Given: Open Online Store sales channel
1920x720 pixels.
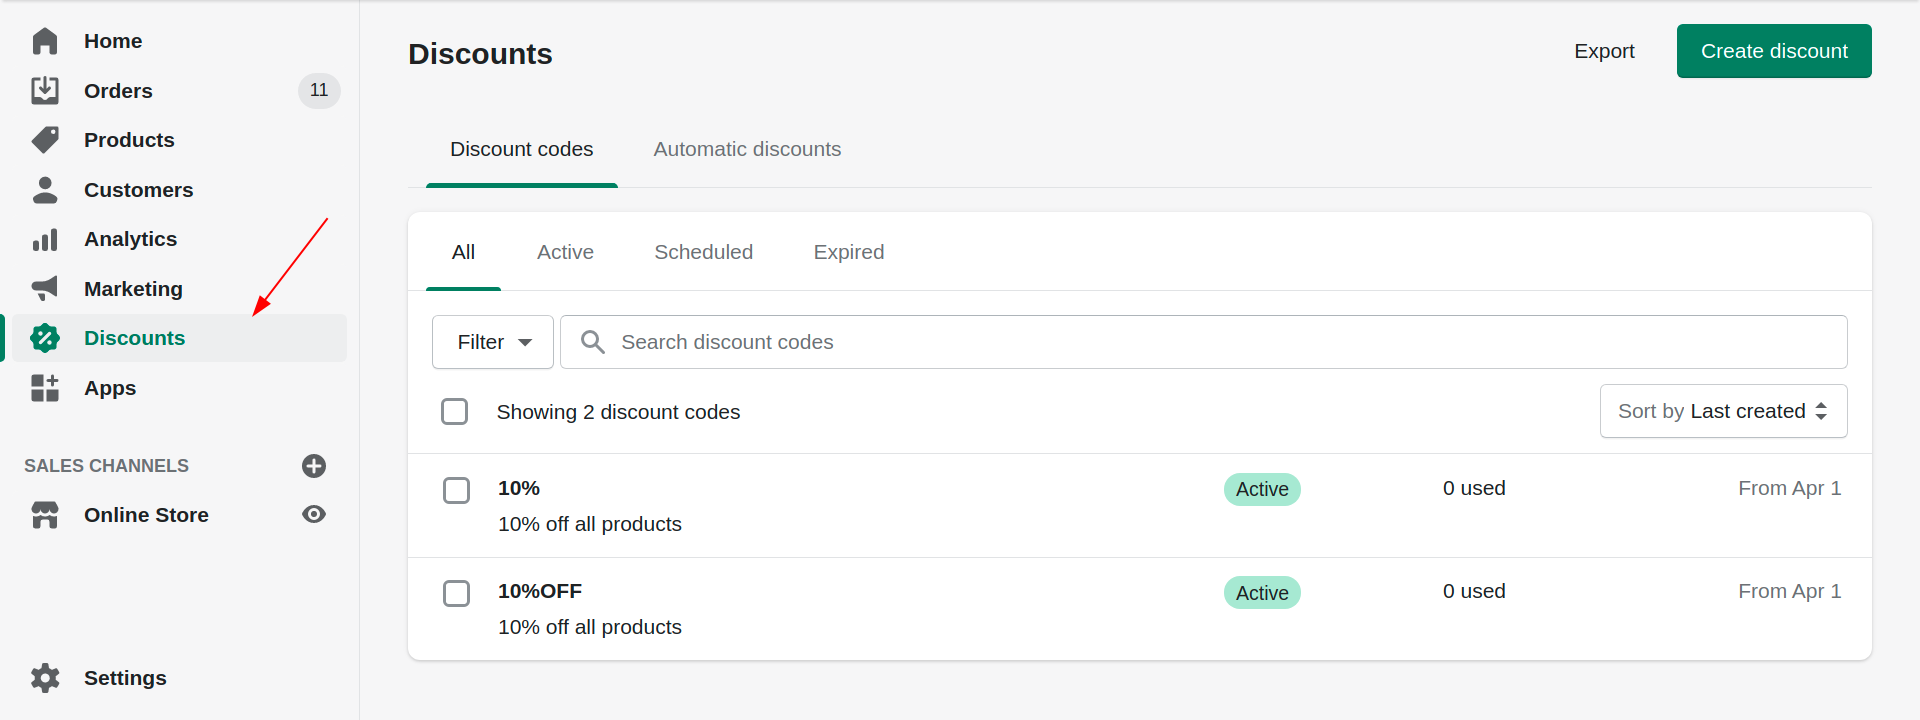Looking at the screenshot, I should 146,515.
